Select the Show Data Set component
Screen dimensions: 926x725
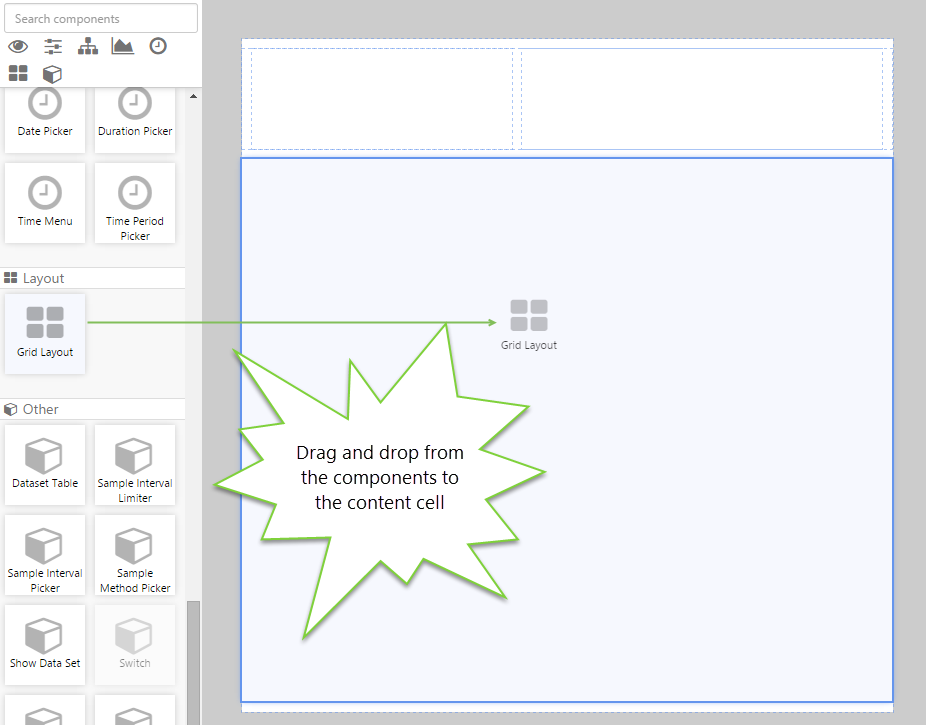tap(45, 645)
